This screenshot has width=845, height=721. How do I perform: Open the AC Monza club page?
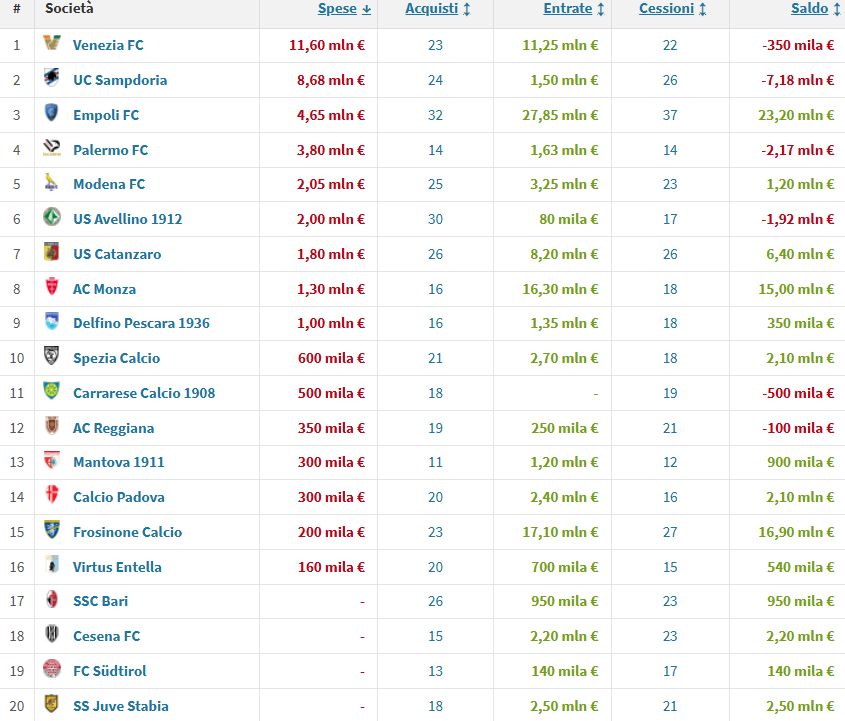click(x=105, y=289)
